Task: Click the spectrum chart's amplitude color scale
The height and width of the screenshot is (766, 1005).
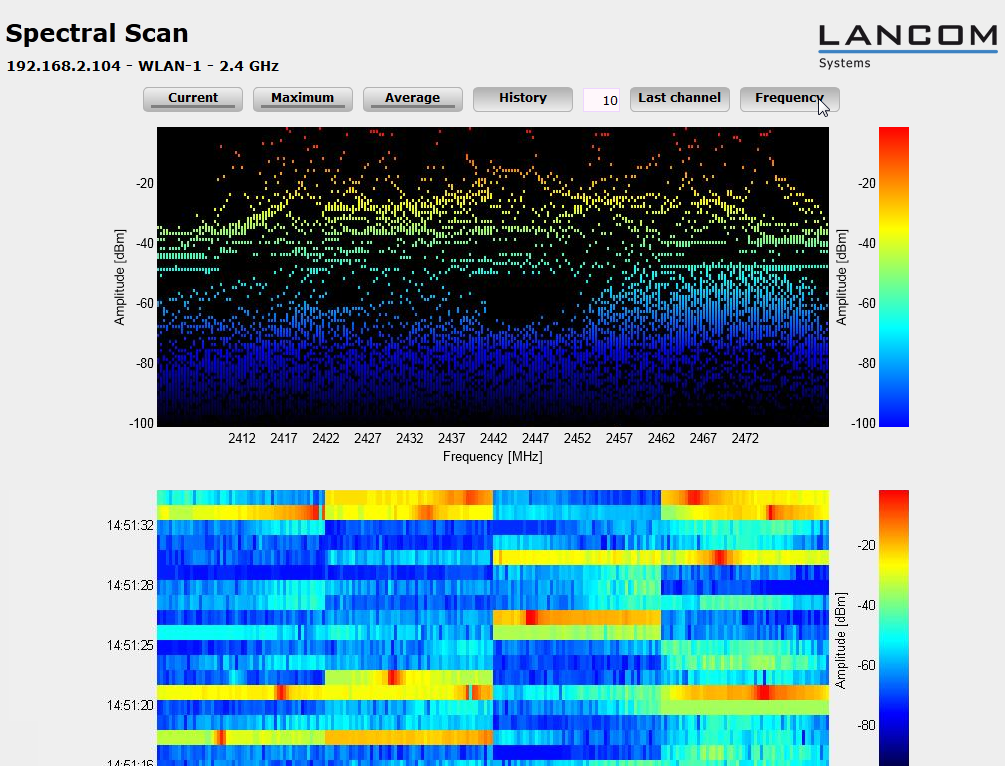Action: click(x=893, y=276)
